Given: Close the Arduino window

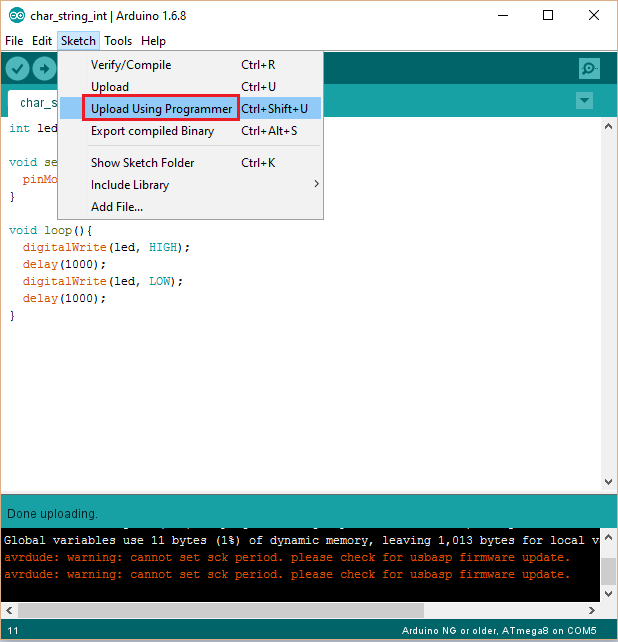Looking at the screenshot, I should (594, 16).
